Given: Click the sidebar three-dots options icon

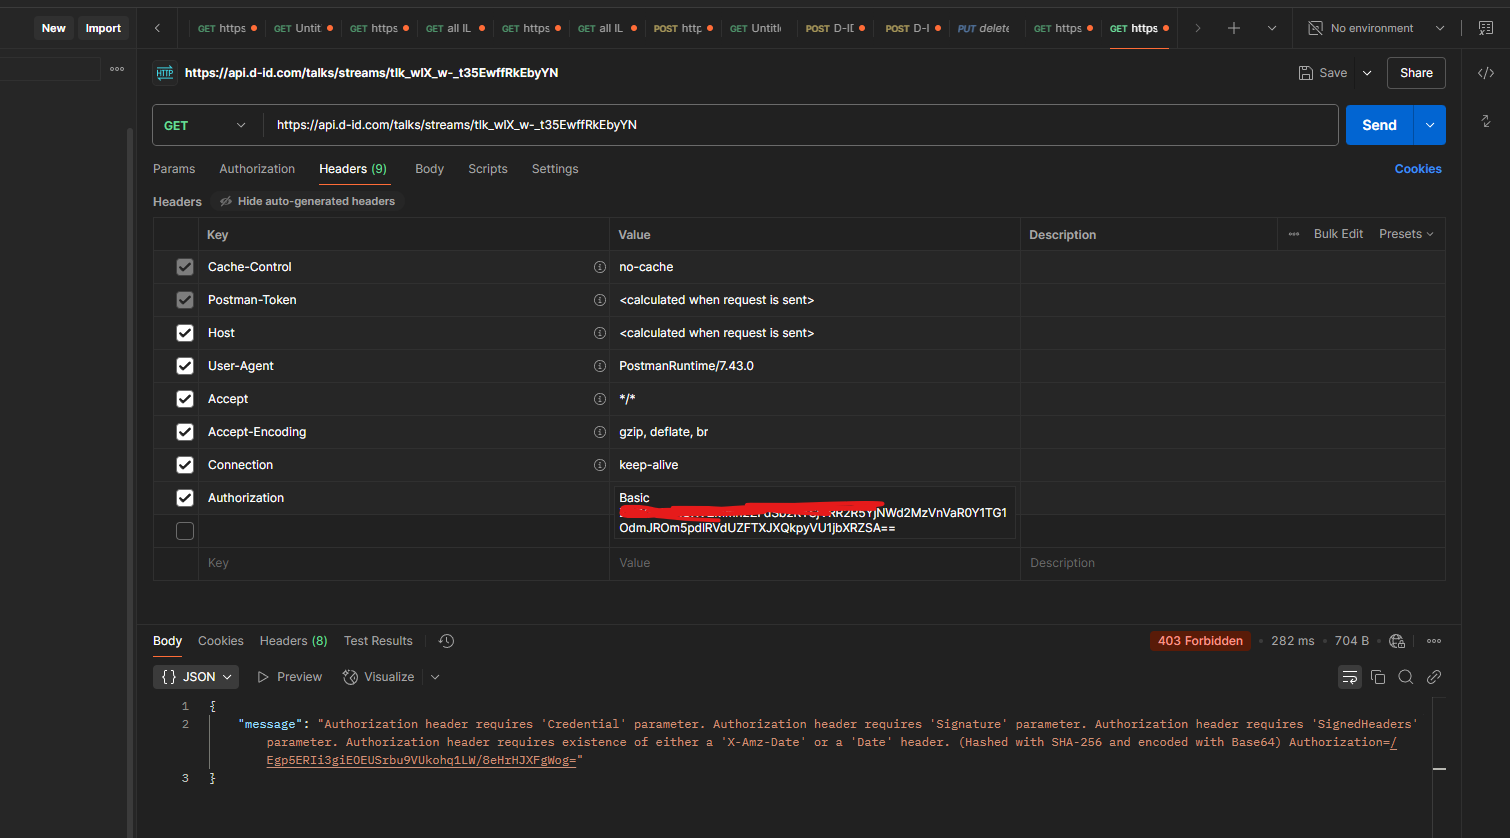Looking at the screenshot, I should coord(117,69).
